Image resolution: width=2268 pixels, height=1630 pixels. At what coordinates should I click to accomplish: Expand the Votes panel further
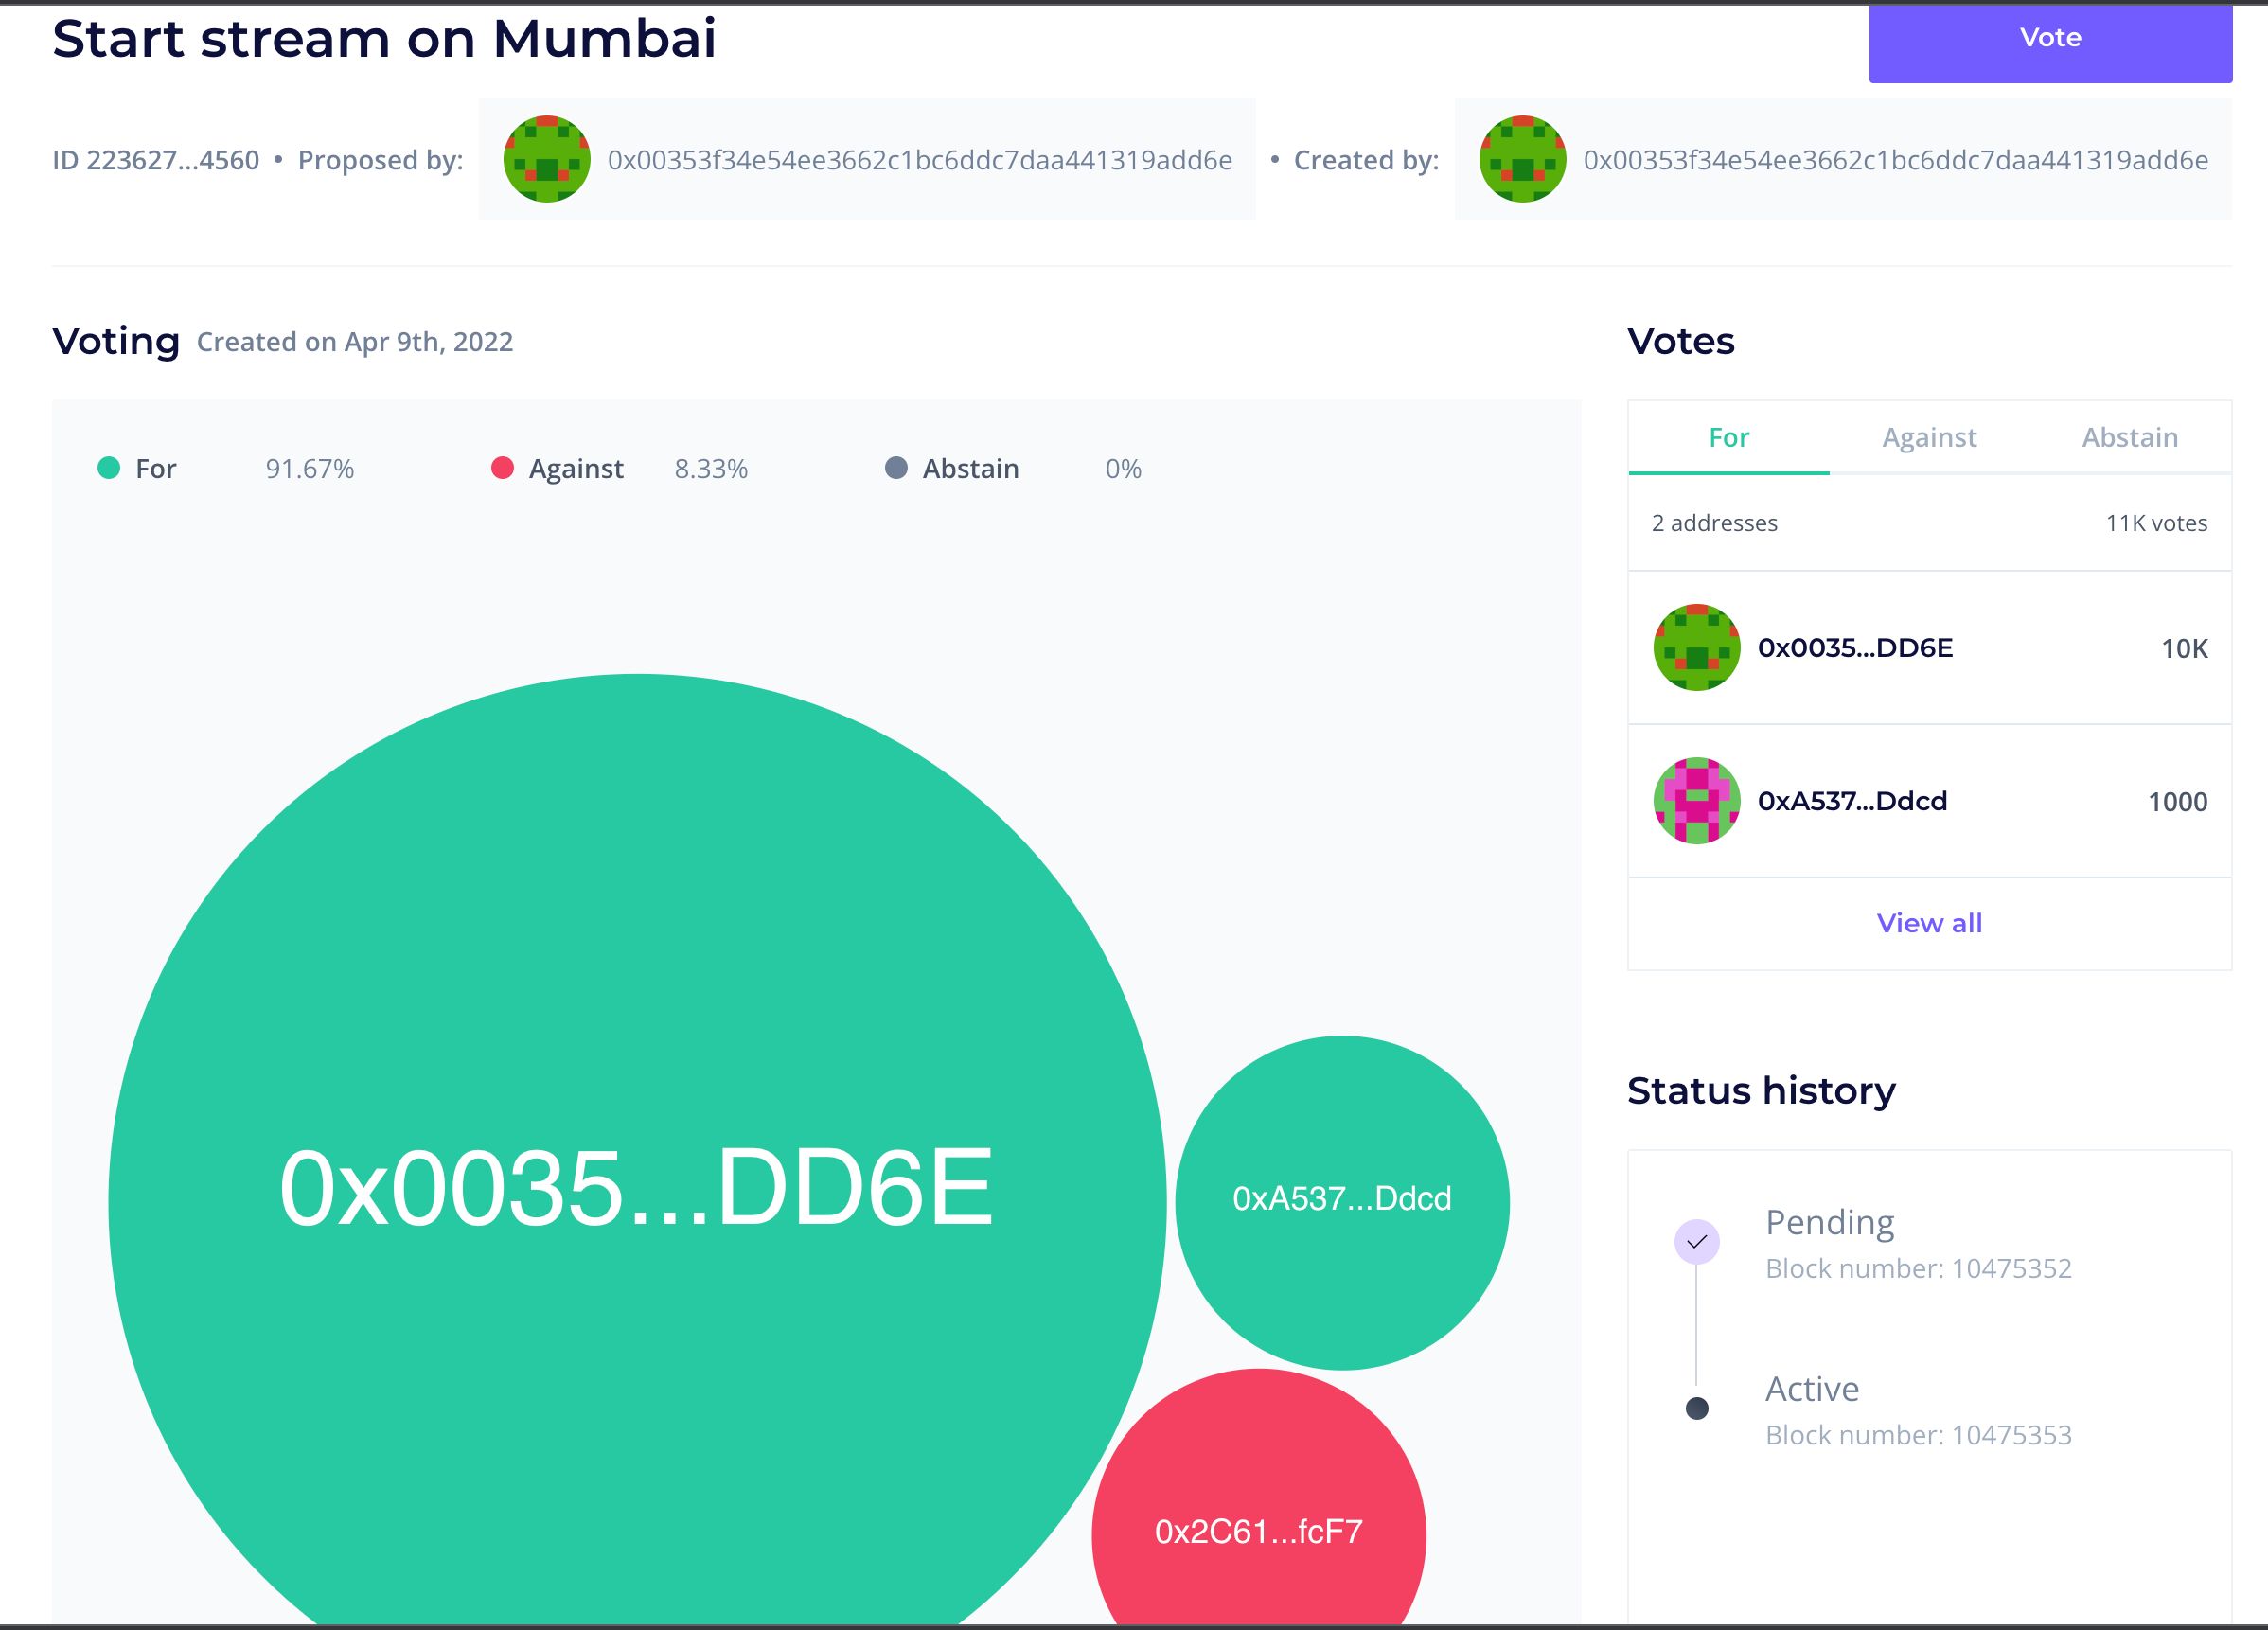point(1928,922)
